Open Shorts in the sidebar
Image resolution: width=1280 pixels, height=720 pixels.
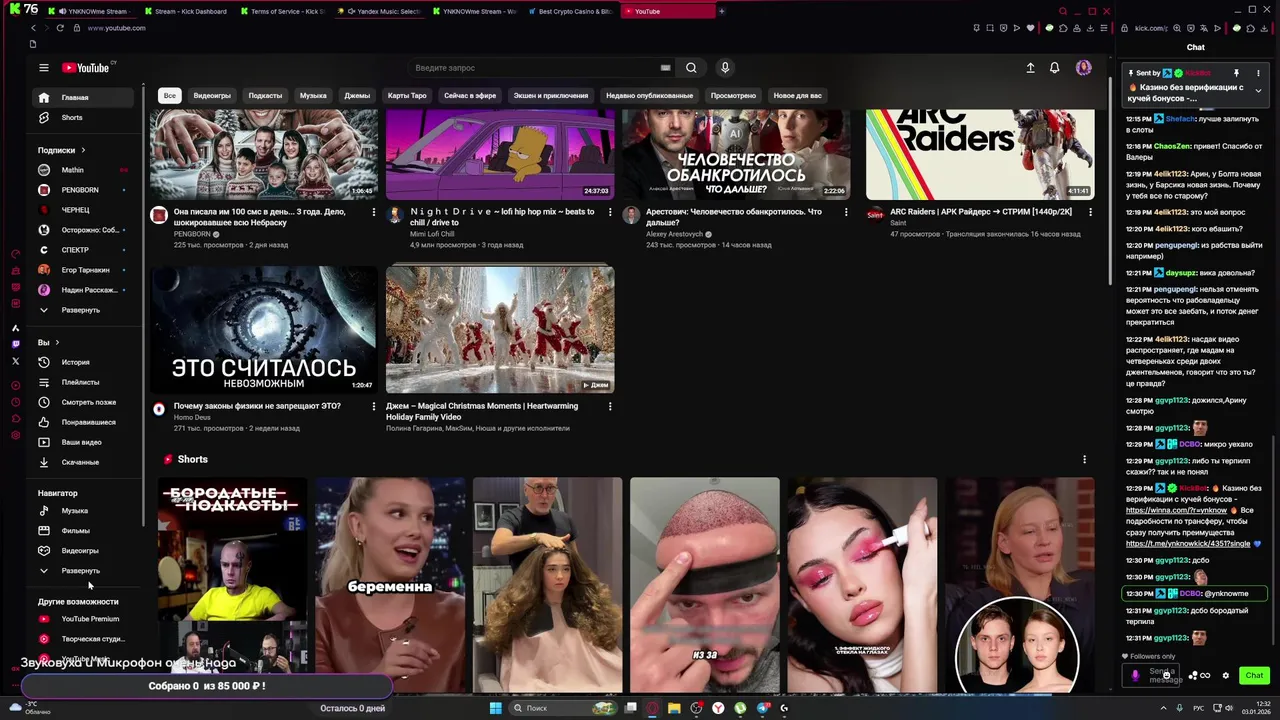(x=82, y=118)
